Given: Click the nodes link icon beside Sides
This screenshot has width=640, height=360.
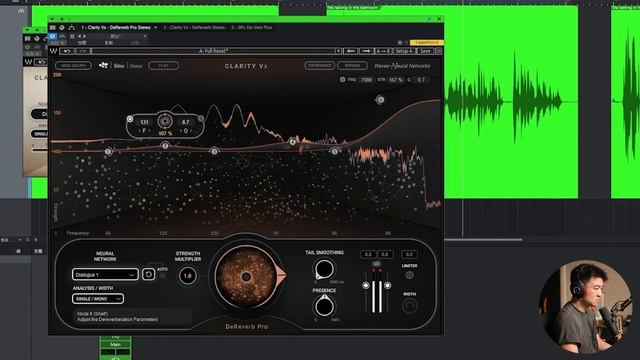Looking at the screenshot, I should pyautogui.click(x=103, y=65).
